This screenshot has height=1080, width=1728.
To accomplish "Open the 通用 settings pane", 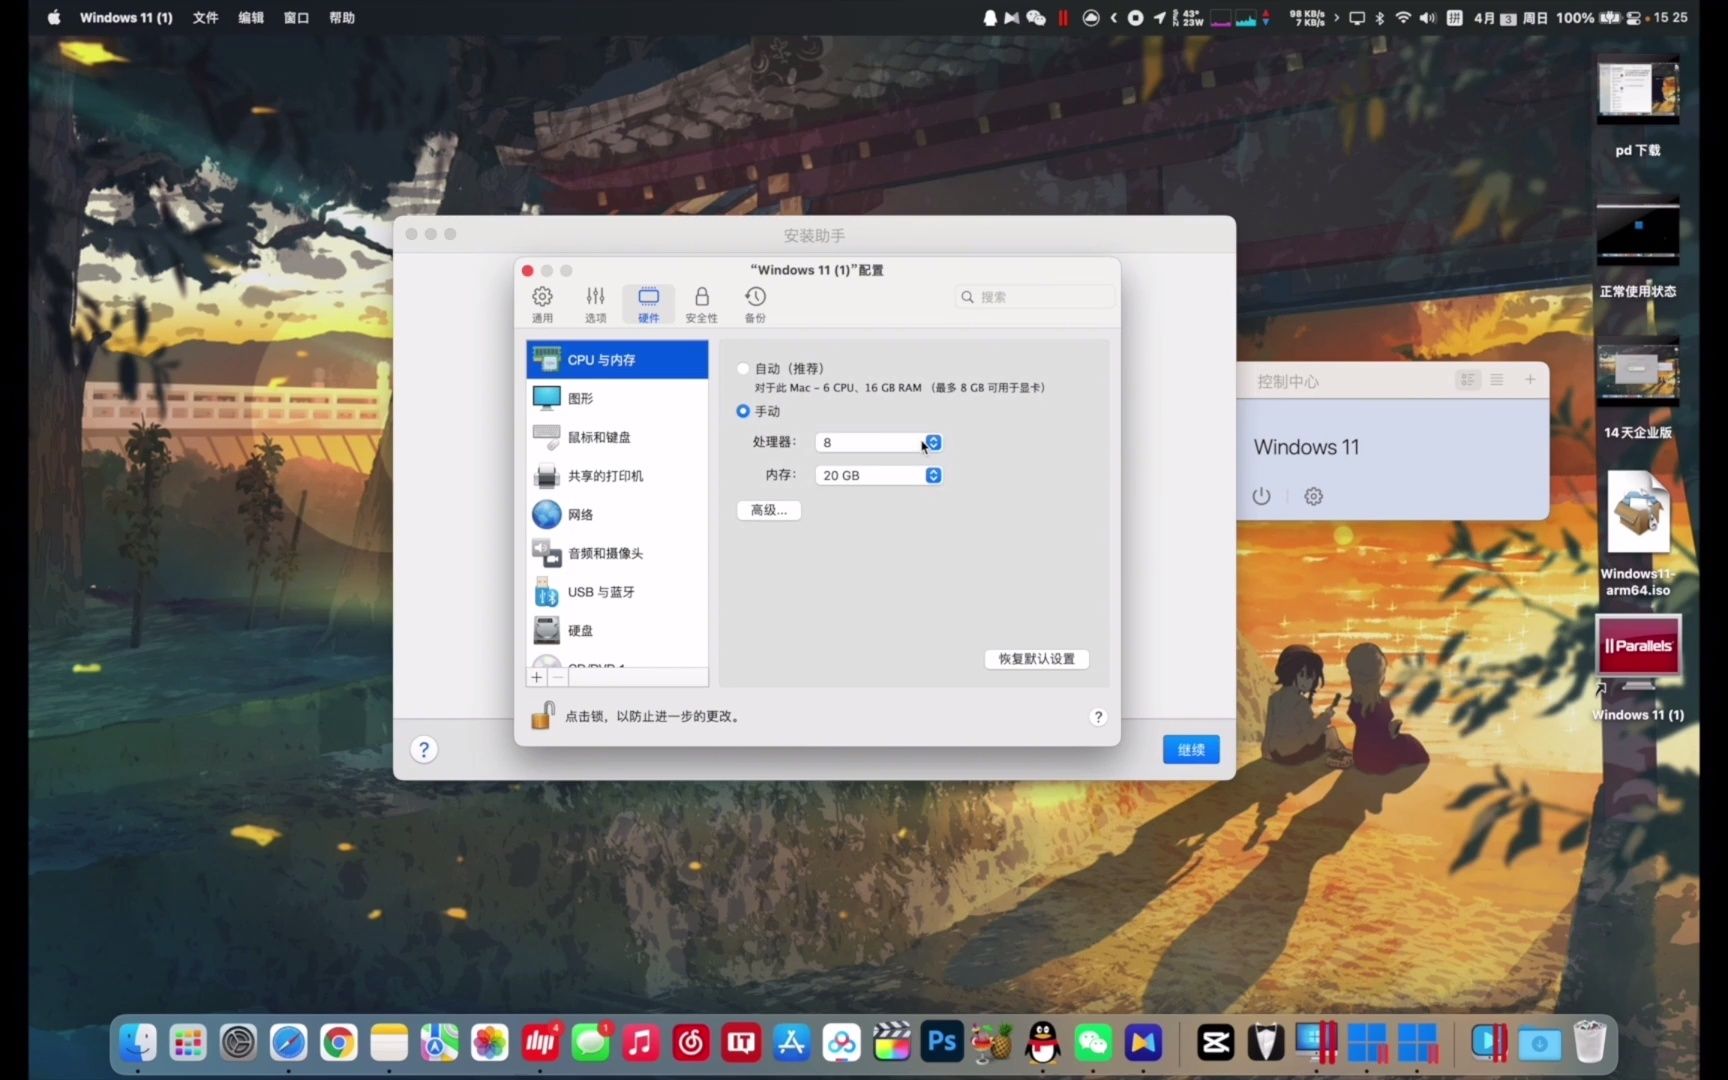I will pyautogui.click(x=541, y=303).
